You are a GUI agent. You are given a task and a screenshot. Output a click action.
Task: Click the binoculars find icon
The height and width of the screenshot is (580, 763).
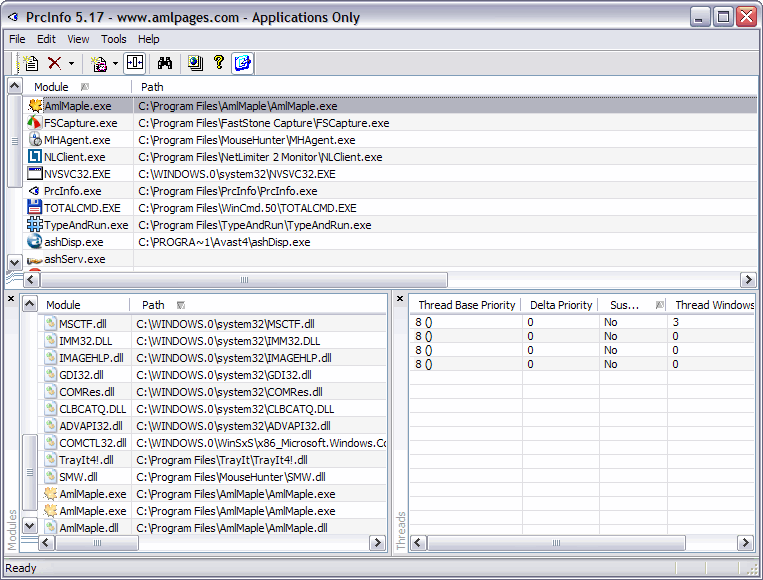(166, 63)
